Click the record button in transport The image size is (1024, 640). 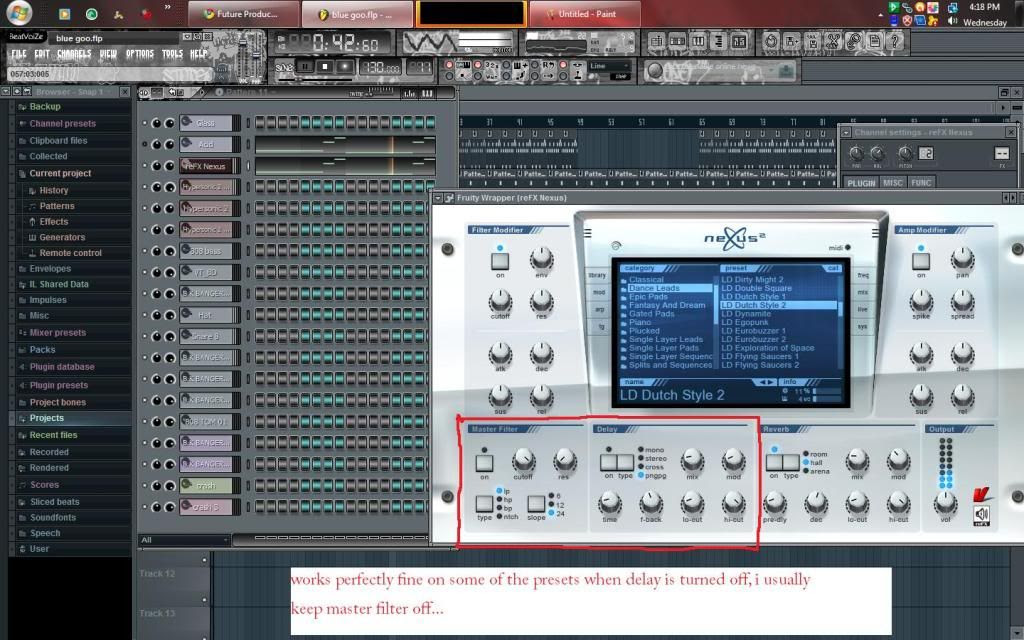[x=345, y=67]
